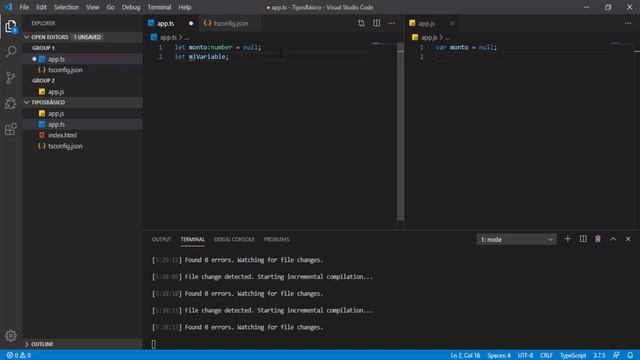The image size is (640, 360).
Task: Close the app.js editor tab
Action: pyautogui.click(x=452, y=23)
